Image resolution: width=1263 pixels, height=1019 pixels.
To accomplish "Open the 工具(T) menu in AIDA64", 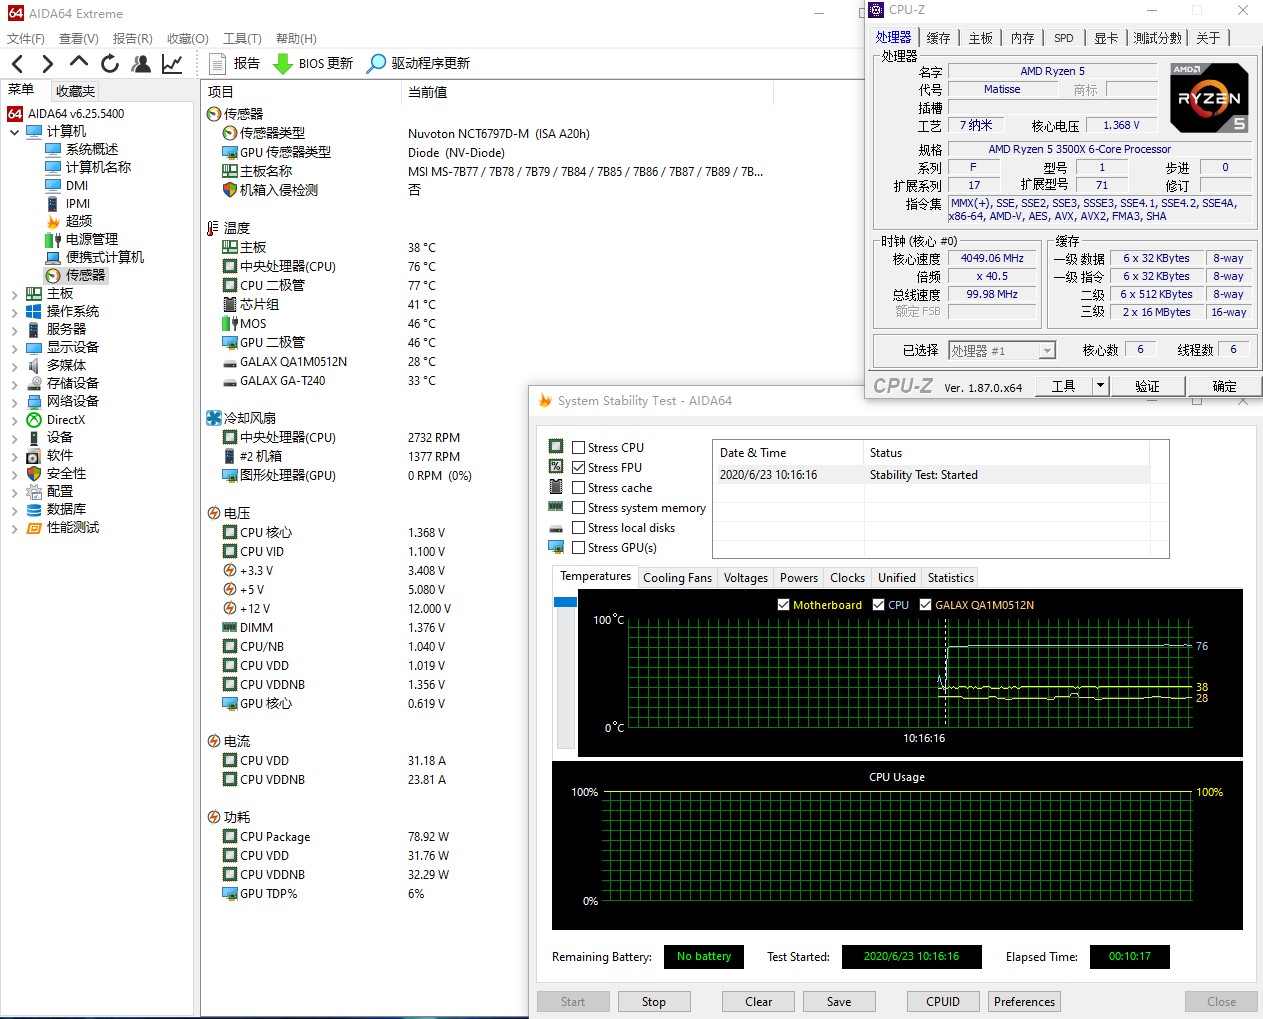I will [x=242, y=38].
